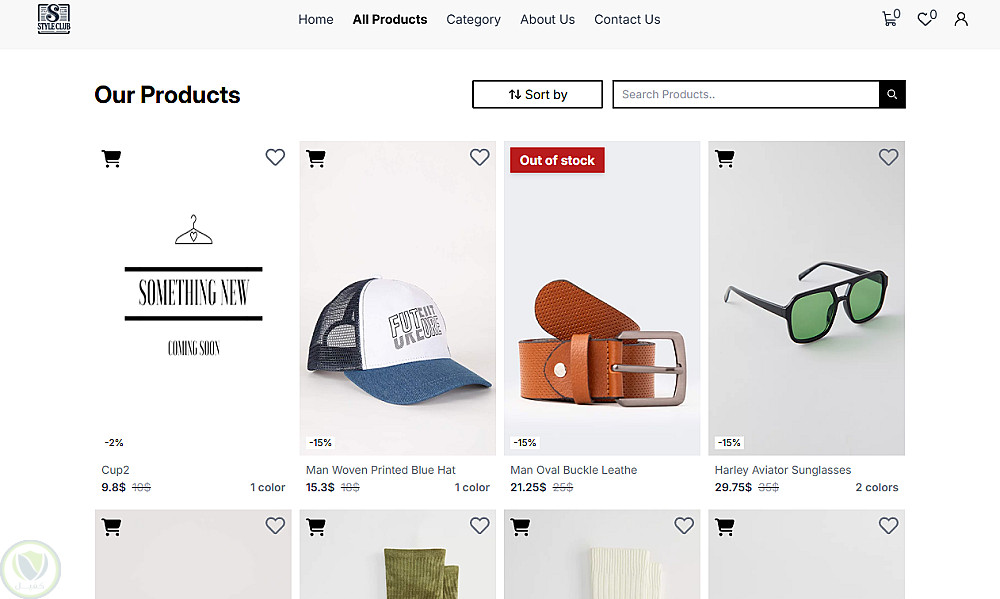The image size is (1000, 599).
Task: Open the Man Oval Buckle Leathe link
Action: click(x=573, y=470)
